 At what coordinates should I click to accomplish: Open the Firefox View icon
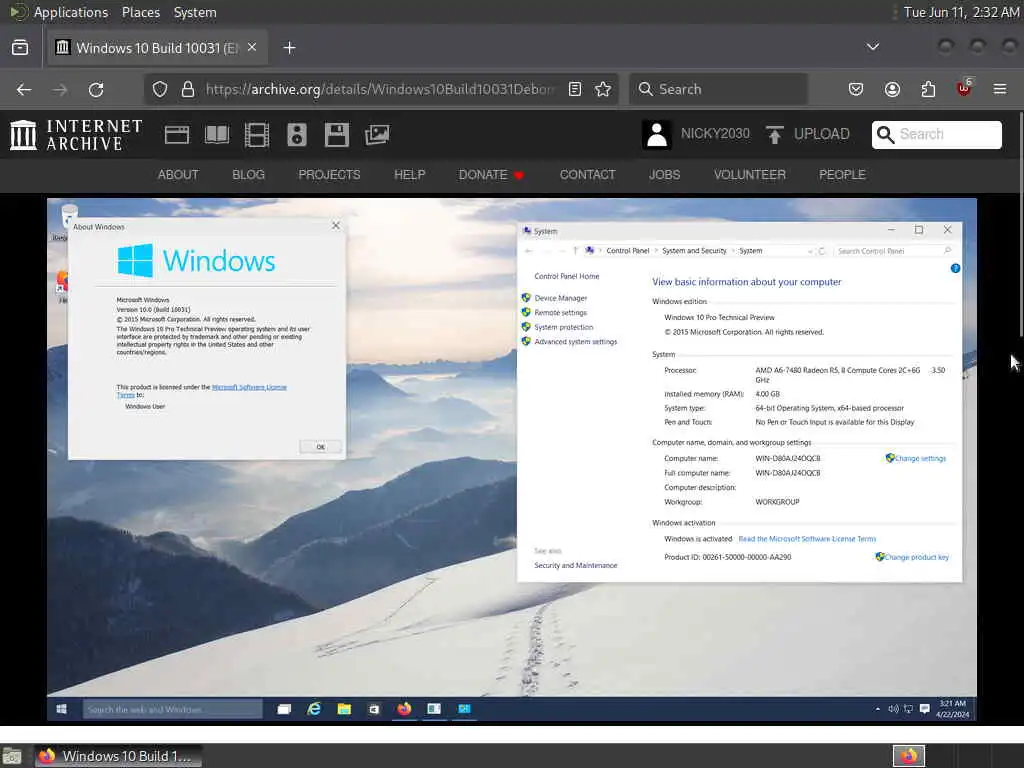point(20,48)
